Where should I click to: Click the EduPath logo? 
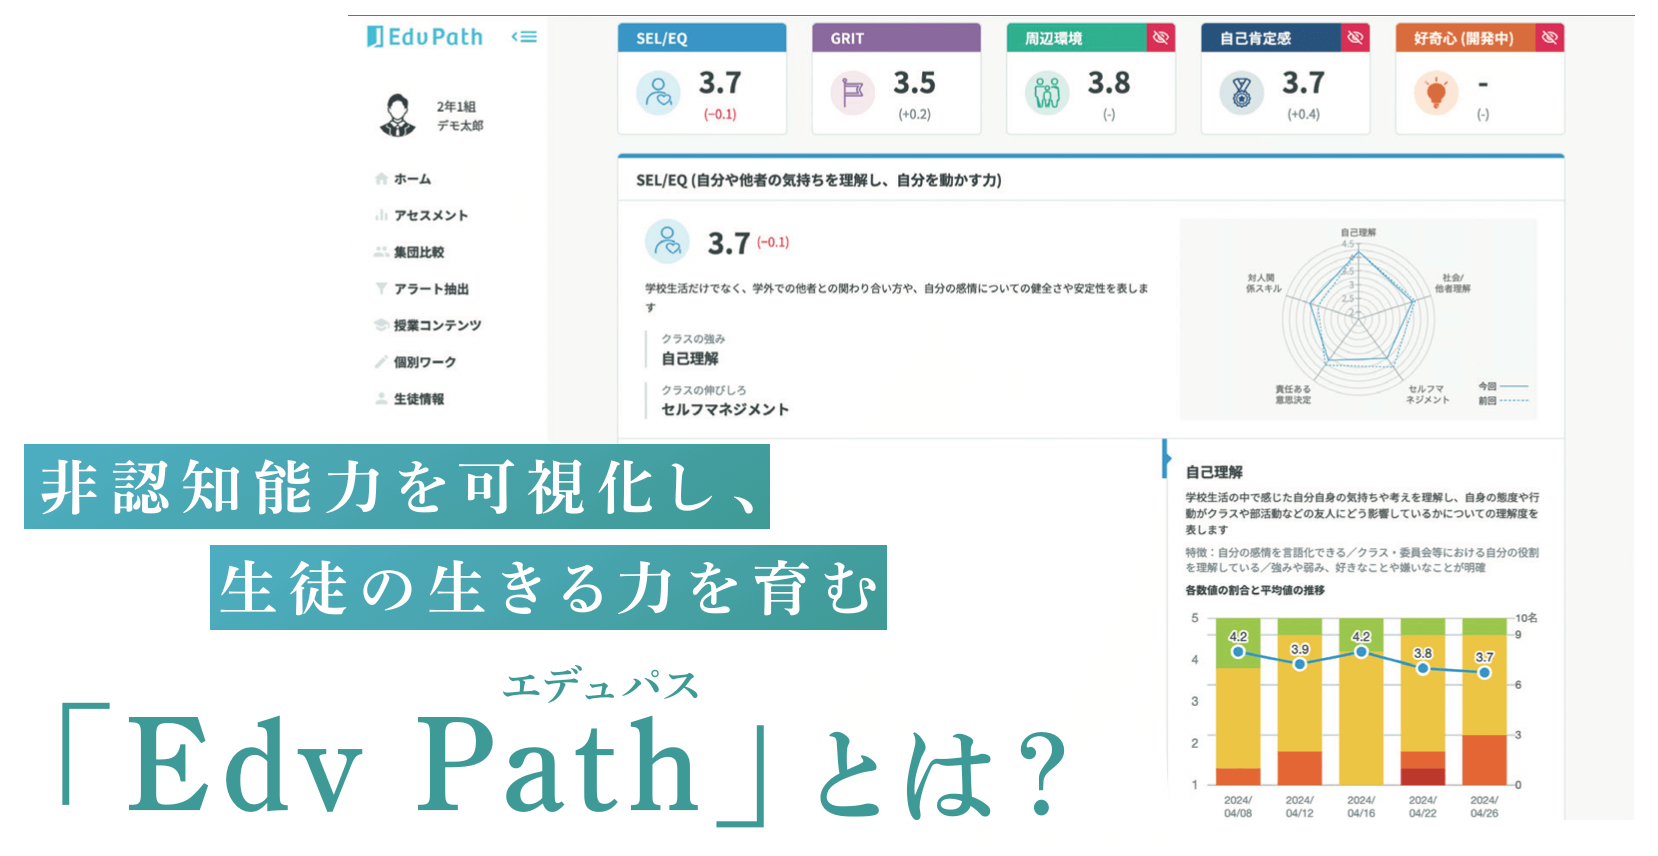pyautogui.click(x=424, y=37)
